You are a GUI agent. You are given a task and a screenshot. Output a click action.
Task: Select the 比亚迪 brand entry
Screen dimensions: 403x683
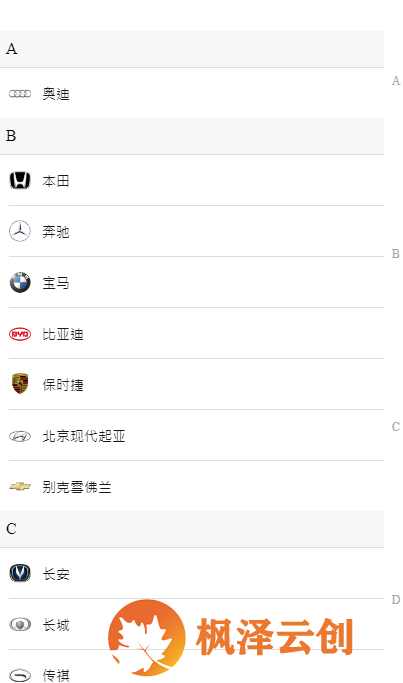[196, 334]
